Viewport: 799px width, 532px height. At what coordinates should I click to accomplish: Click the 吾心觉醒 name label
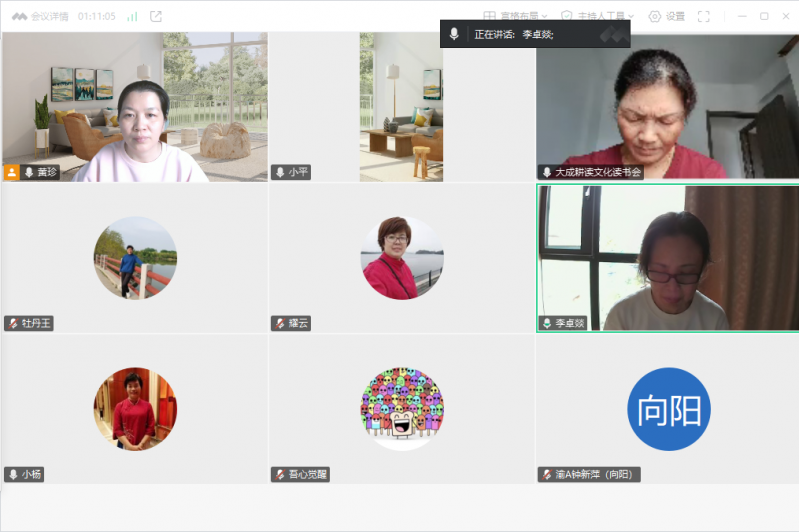click(308, 474)
